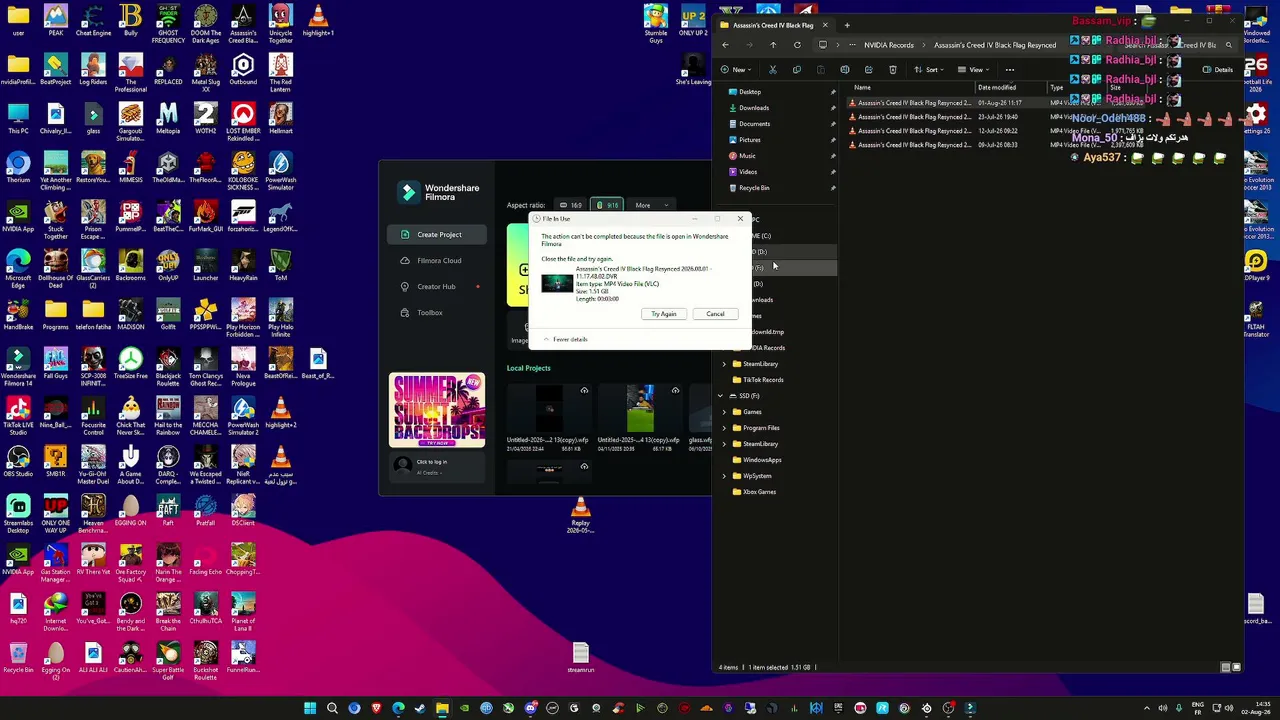This screenshot has width=1280, height=720.
Task: Click the Delete trash icon in Explorer toolbar
Action: tap(893, 70)
